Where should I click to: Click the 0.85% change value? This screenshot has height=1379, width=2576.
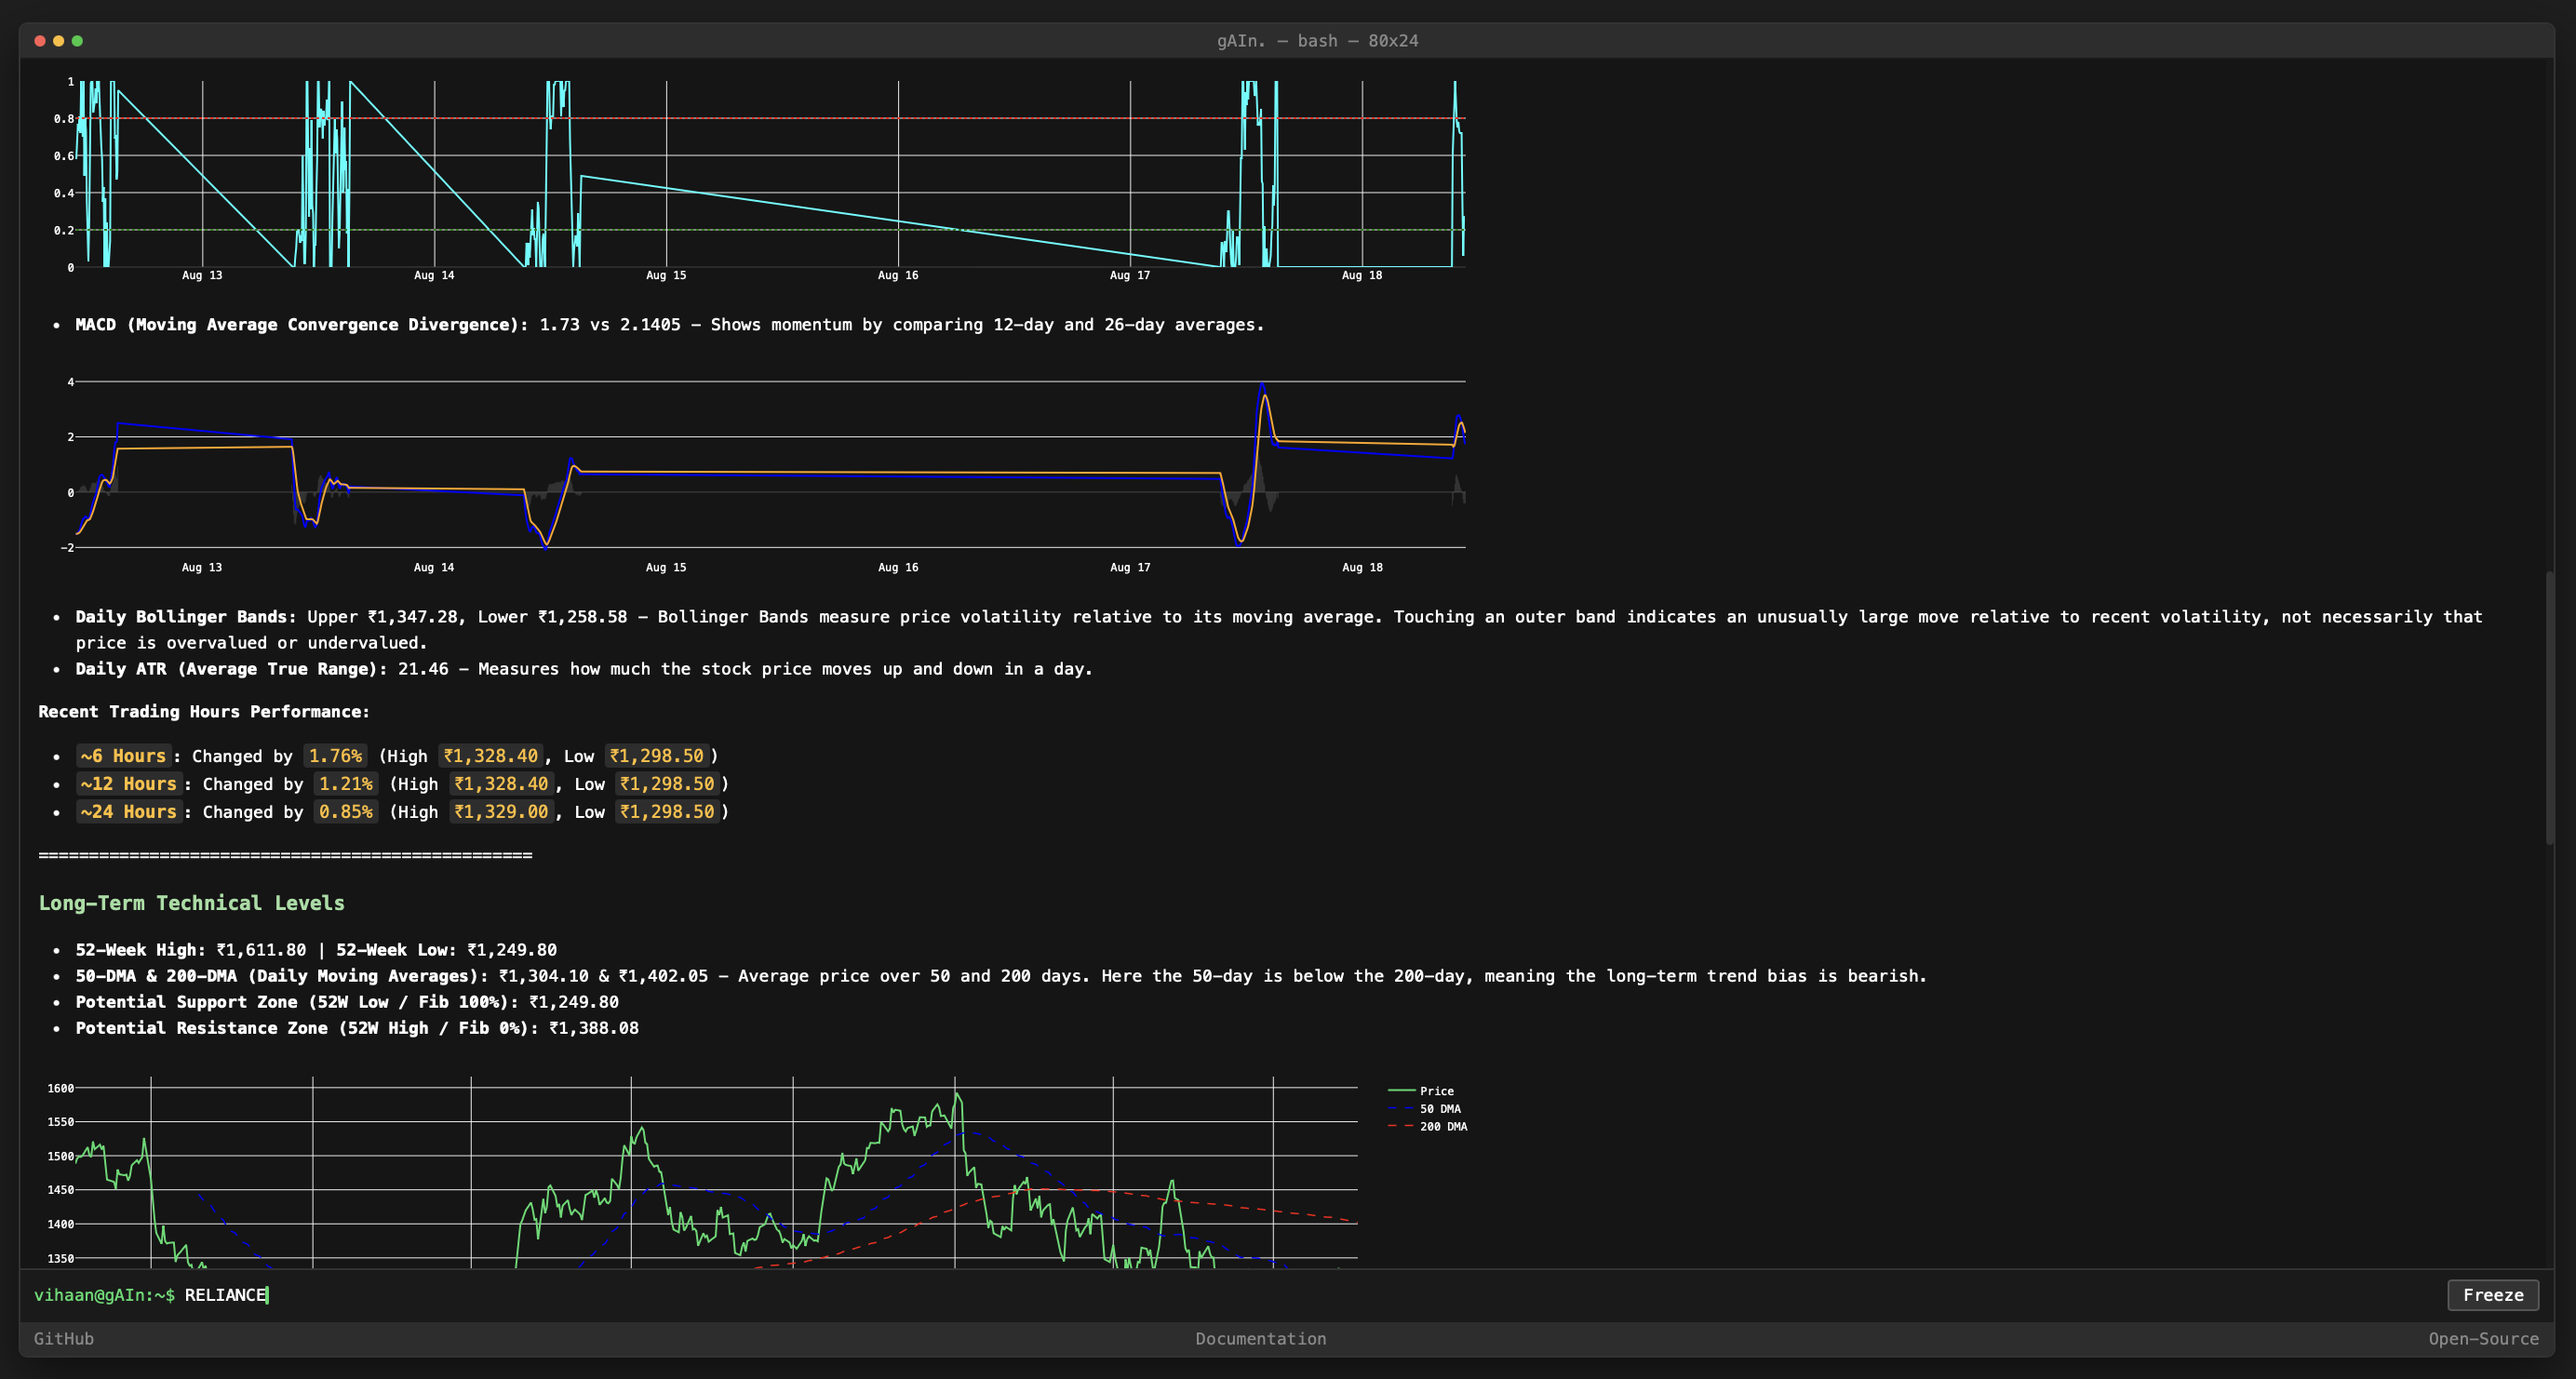coord(346,812)
